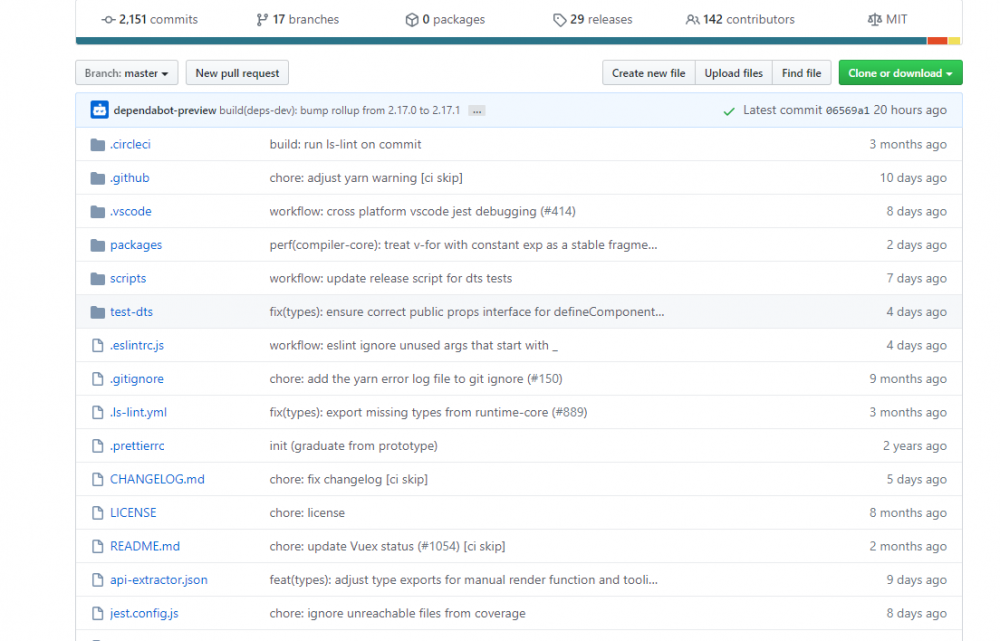The height and width of the screenshot is (641, 1000).
Task: Open the CHANGELOG.md file link
Action: [x=157, y=479]
